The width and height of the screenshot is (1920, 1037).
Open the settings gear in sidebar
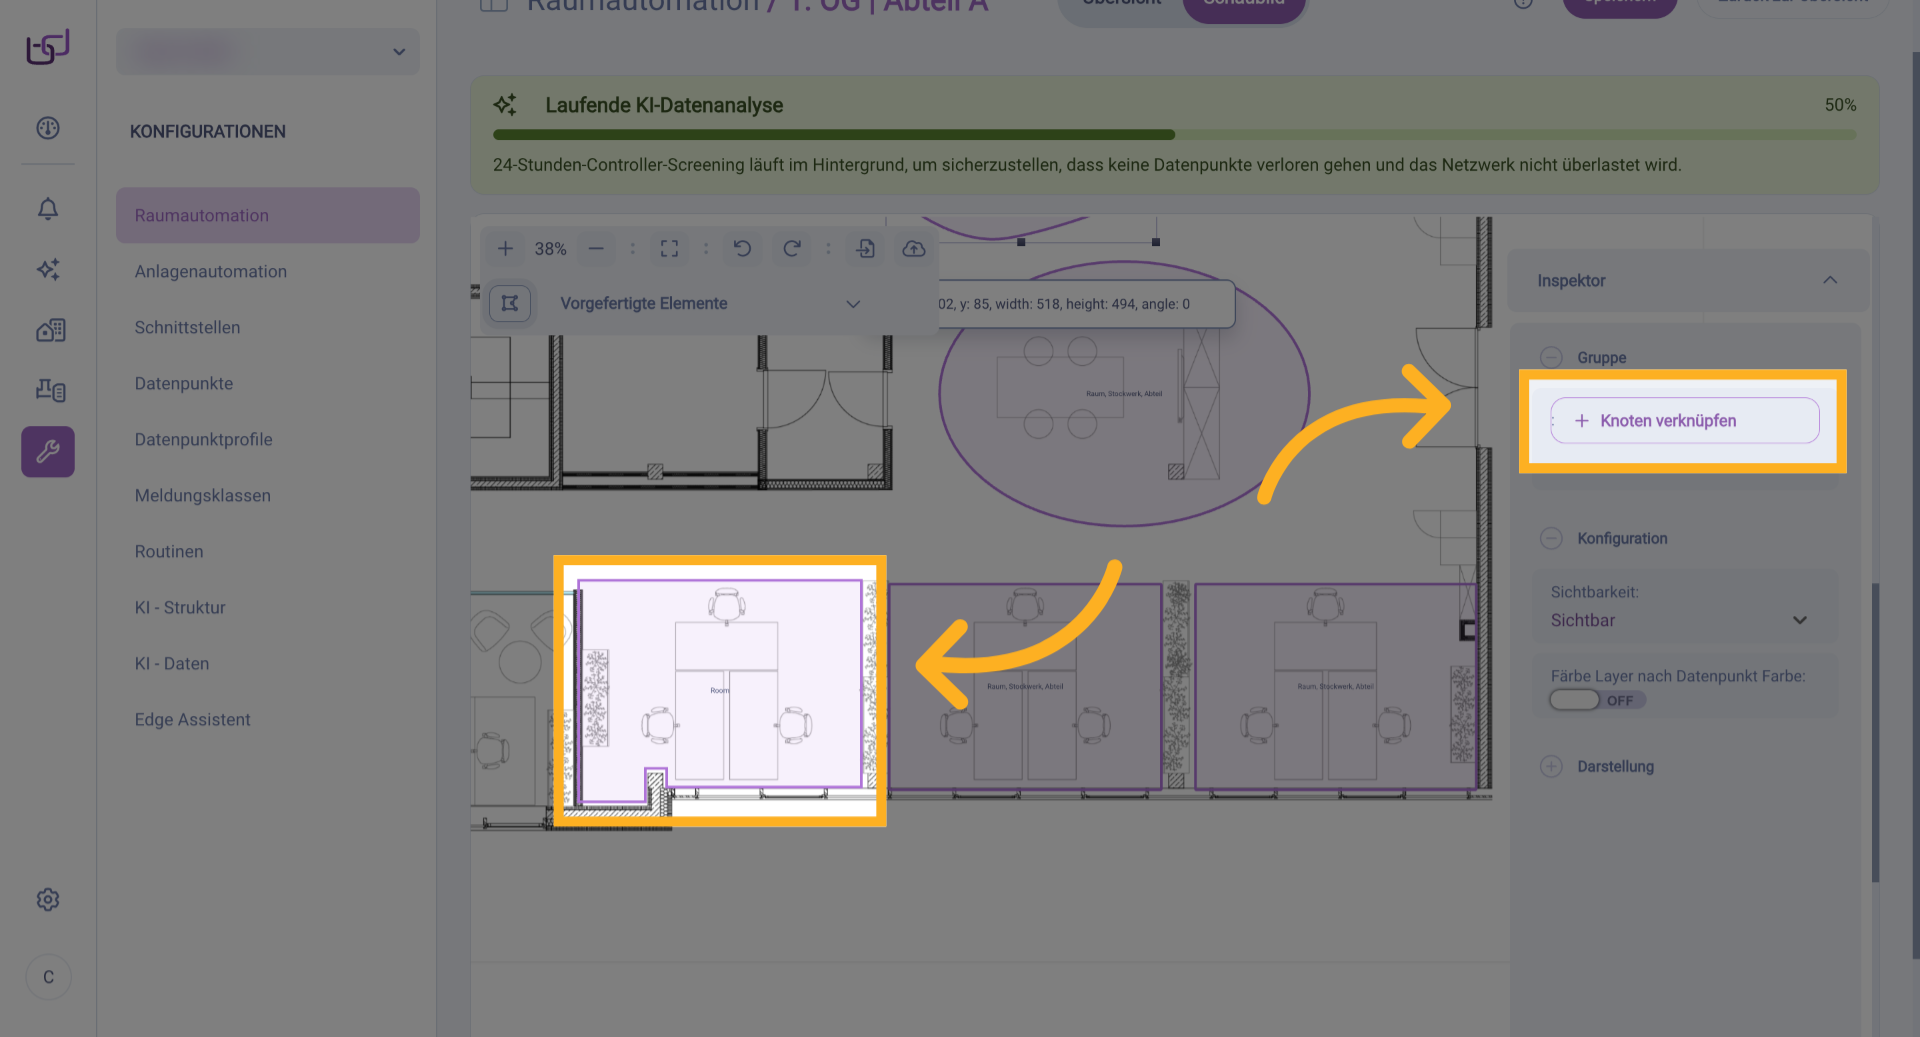pos(48,900)
